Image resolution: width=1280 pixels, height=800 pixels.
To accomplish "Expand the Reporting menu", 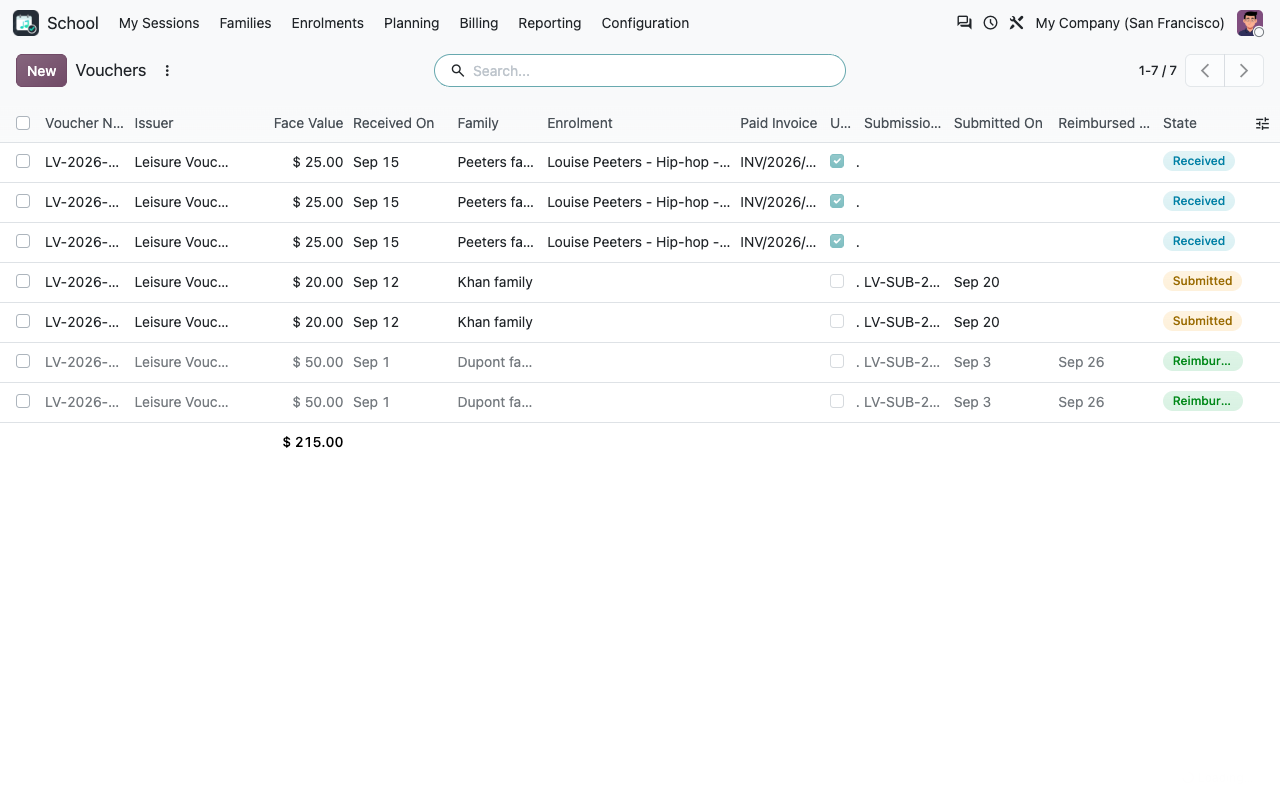I will pyautogui.click(x=549, y=23).
